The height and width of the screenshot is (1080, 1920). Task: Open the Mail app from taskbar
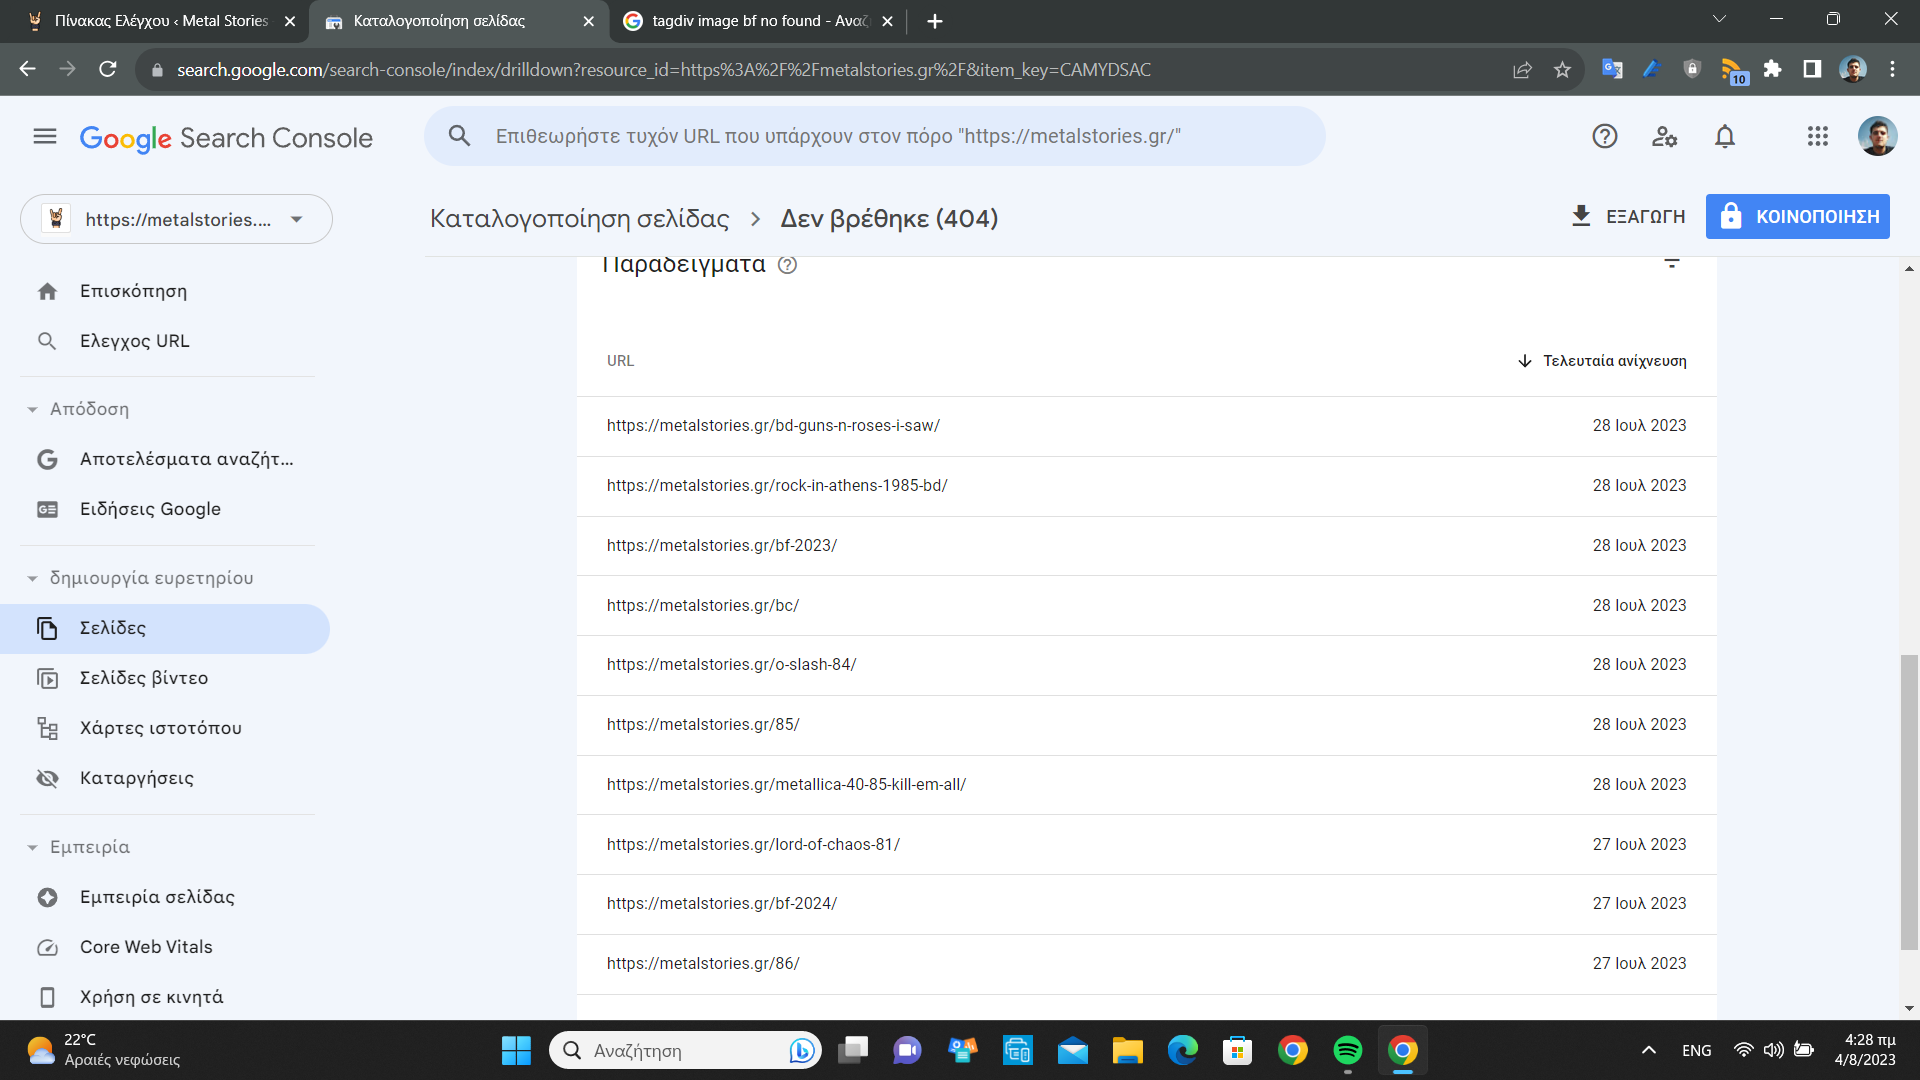pyautogui.click(x=1073, y=1050)
